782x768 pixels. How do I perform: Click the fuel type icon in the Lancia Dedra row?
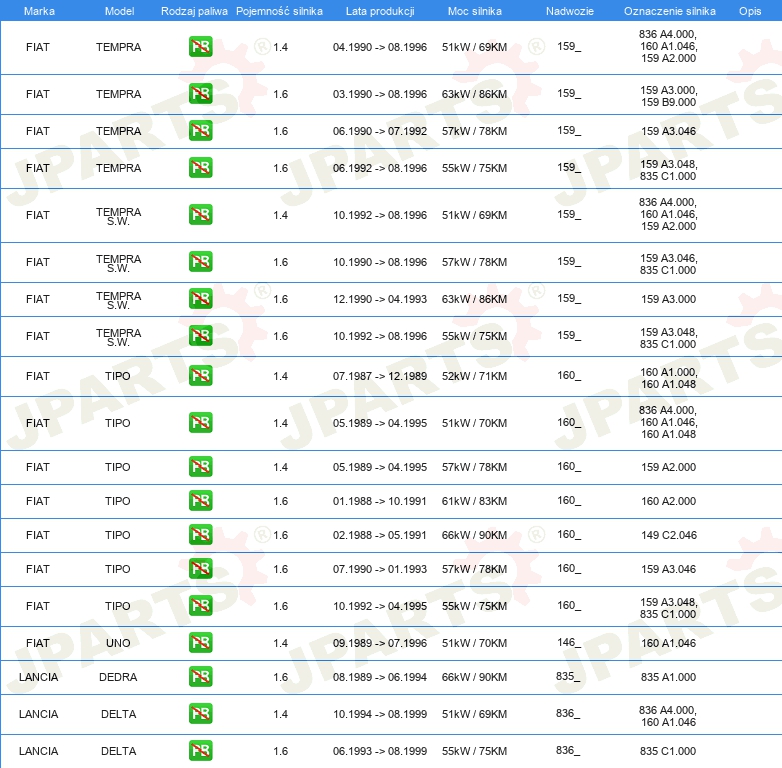tap(200, 677)
